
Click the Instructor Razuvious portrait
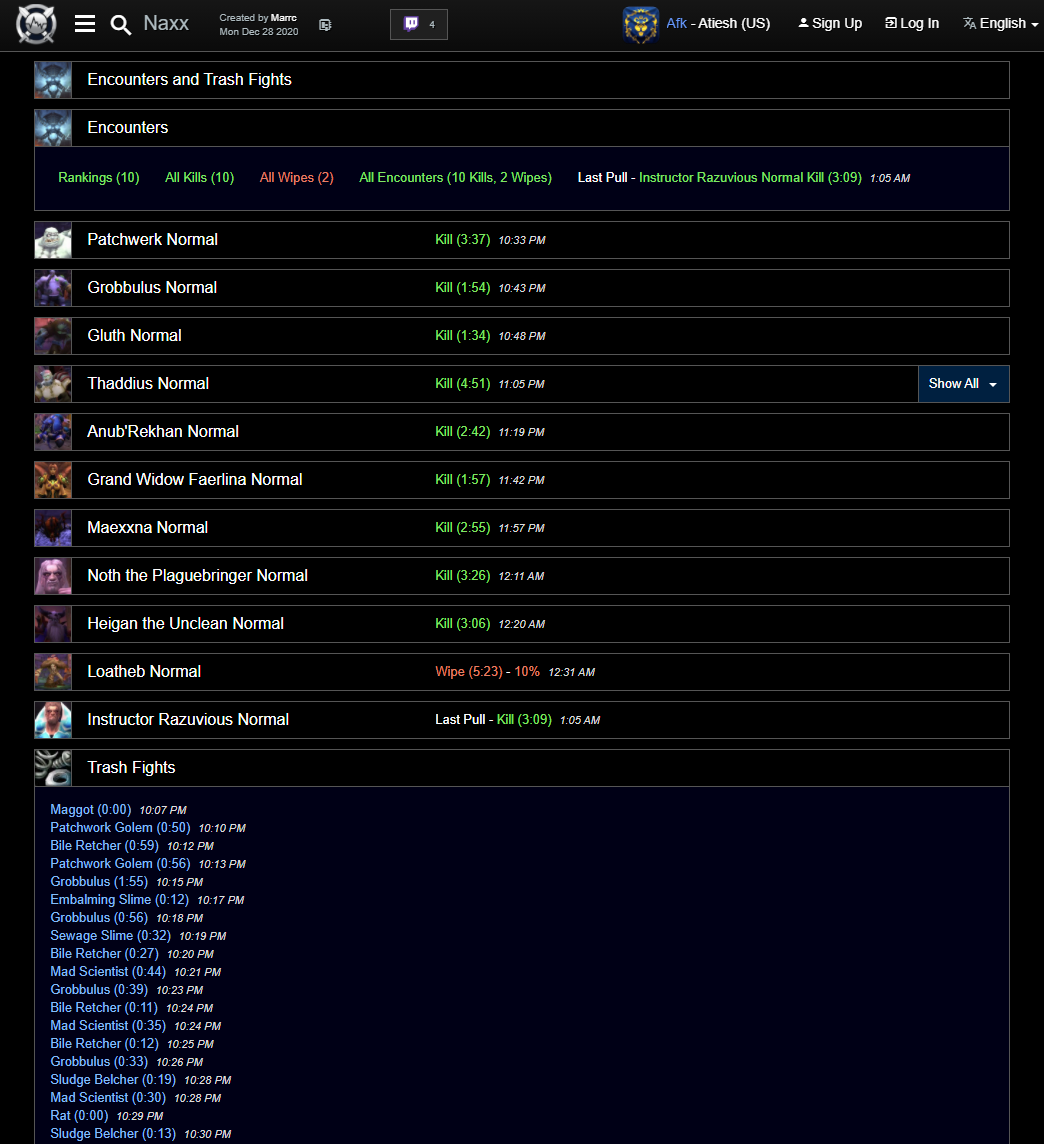53,720
